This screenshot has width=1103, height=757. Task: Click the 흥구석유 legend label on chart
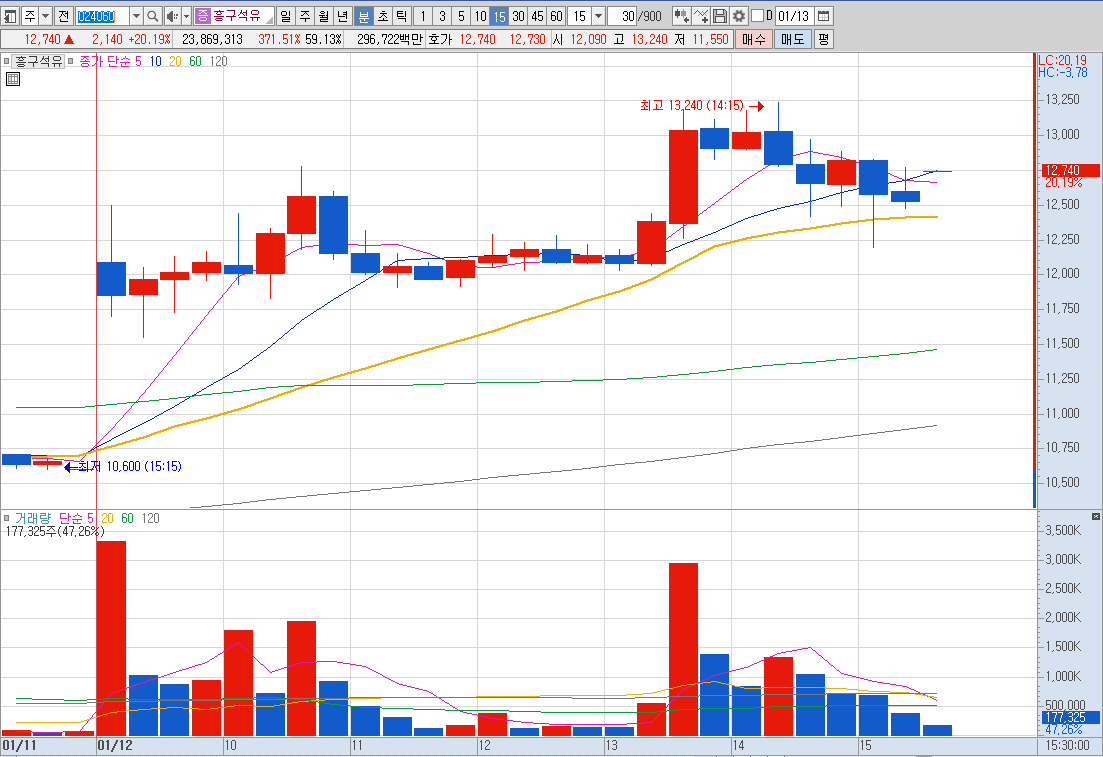click(x=39, y=61)
